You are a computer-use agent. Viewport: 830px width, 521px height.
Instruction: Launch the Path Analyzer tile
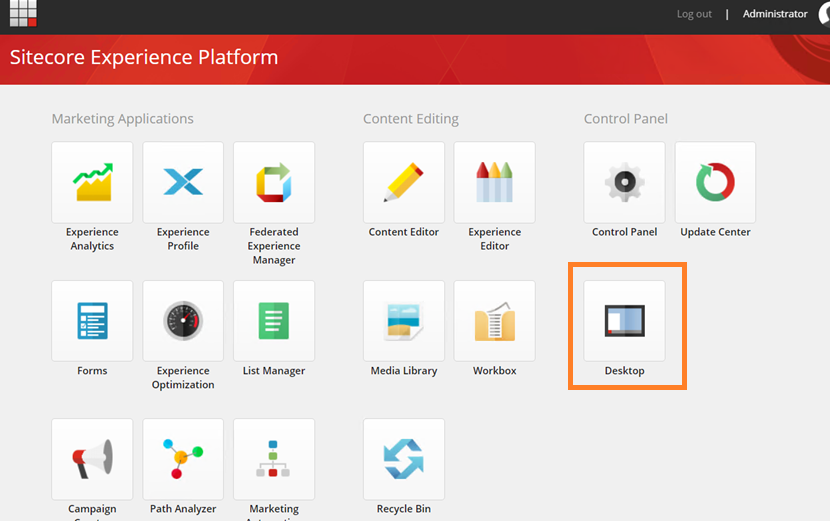pyautogui.click(x=183, y=459)
